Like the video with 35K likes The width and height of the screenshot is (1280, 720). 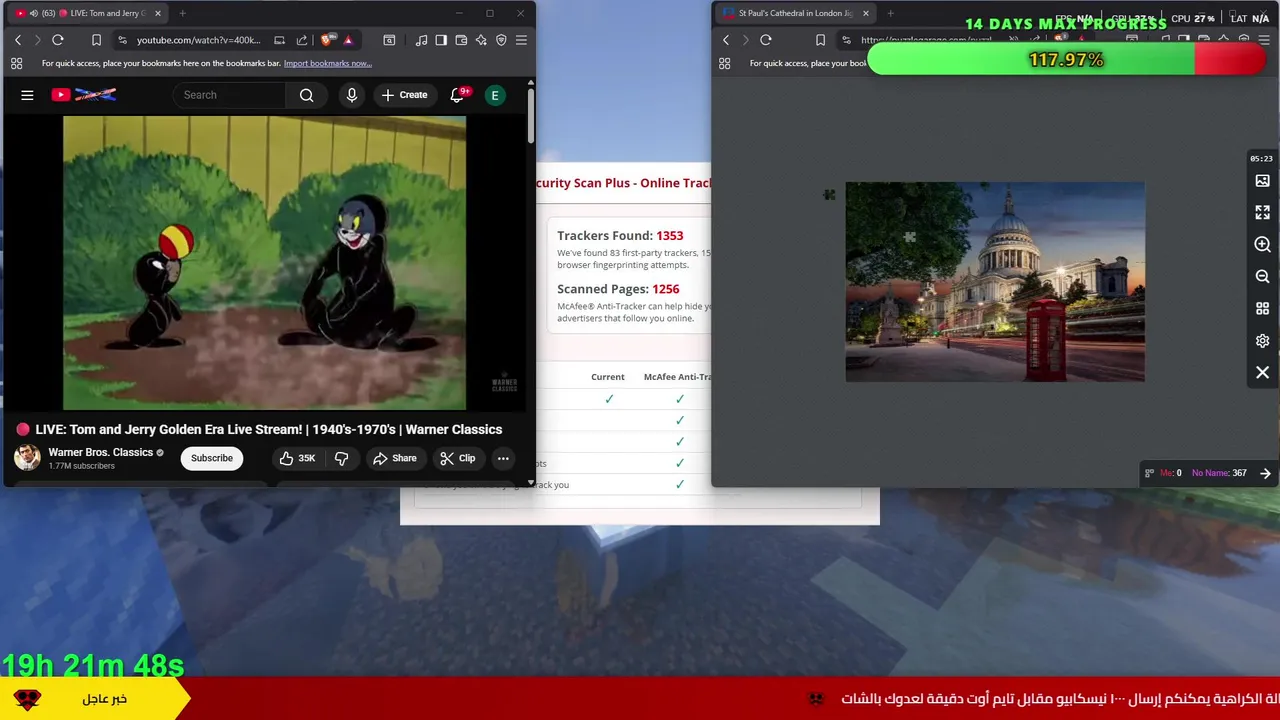tap(297, 458)
